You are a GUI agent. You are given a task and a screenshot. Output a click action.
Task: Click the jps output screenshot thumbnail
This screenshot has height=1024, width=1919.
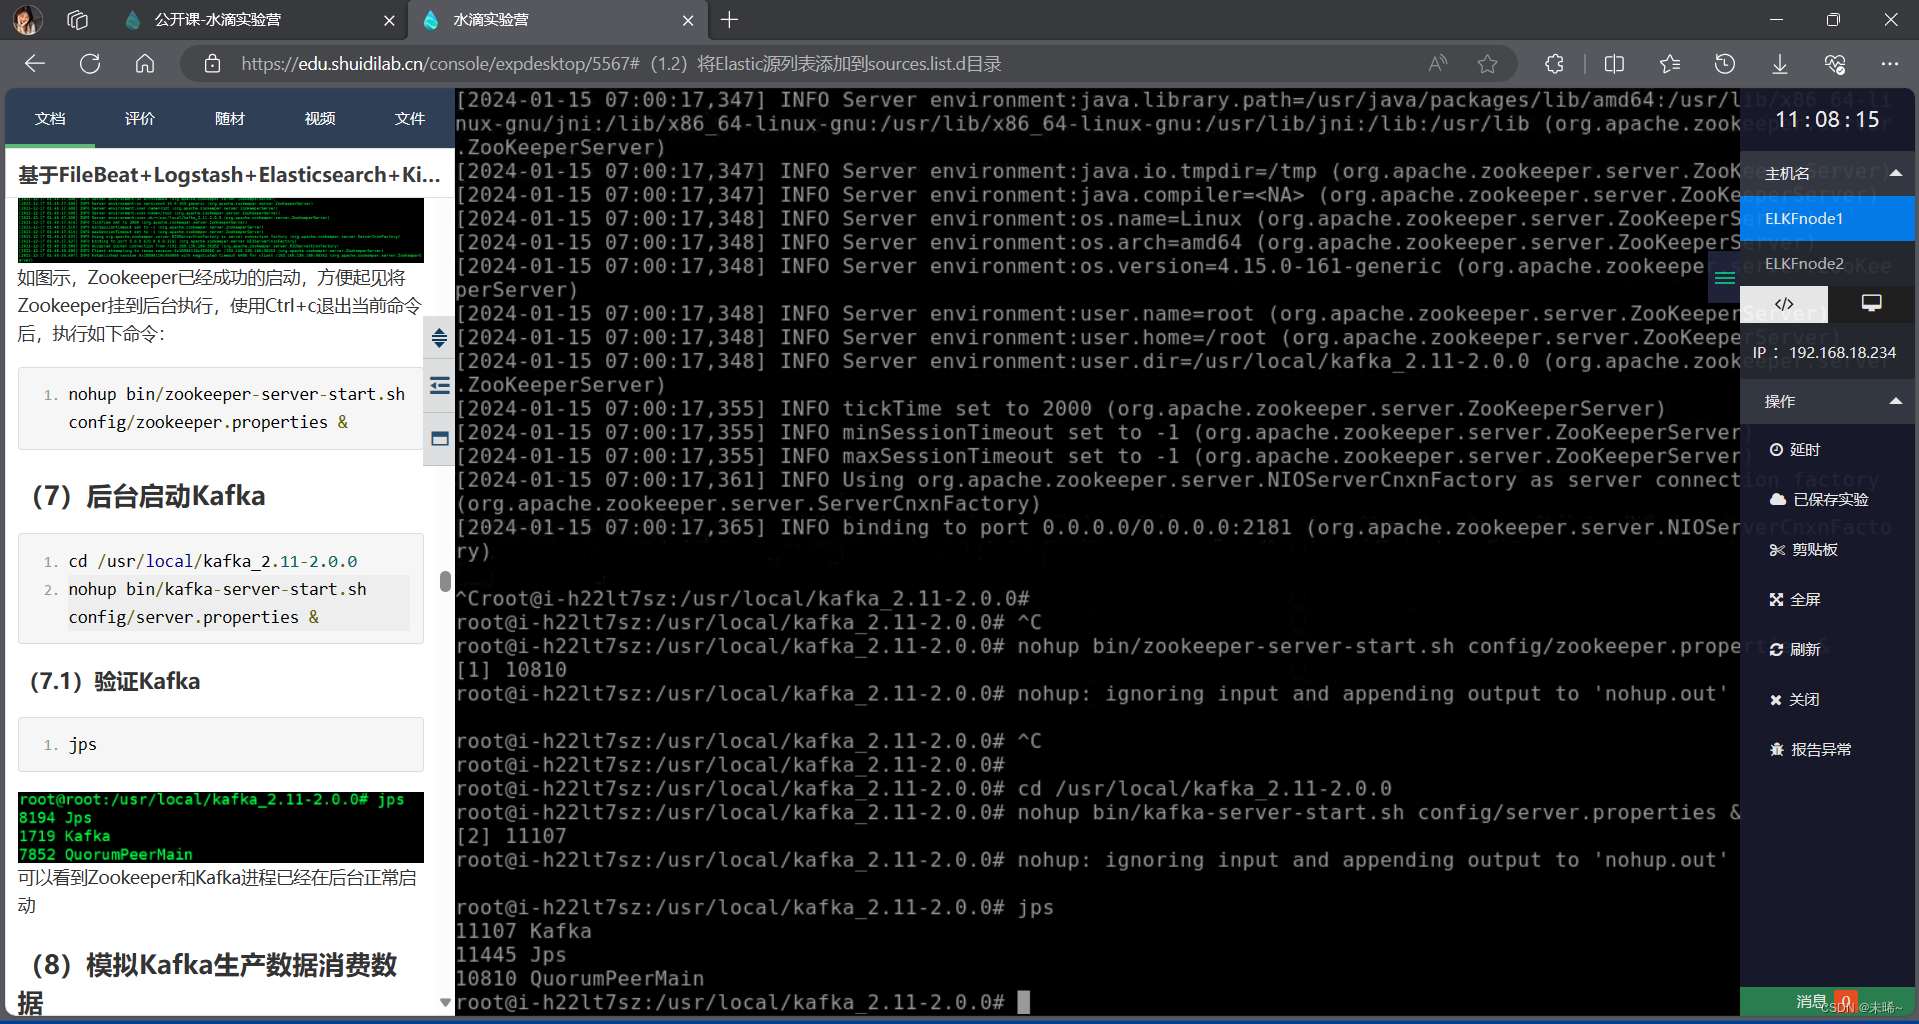click(x=221, y=827)
